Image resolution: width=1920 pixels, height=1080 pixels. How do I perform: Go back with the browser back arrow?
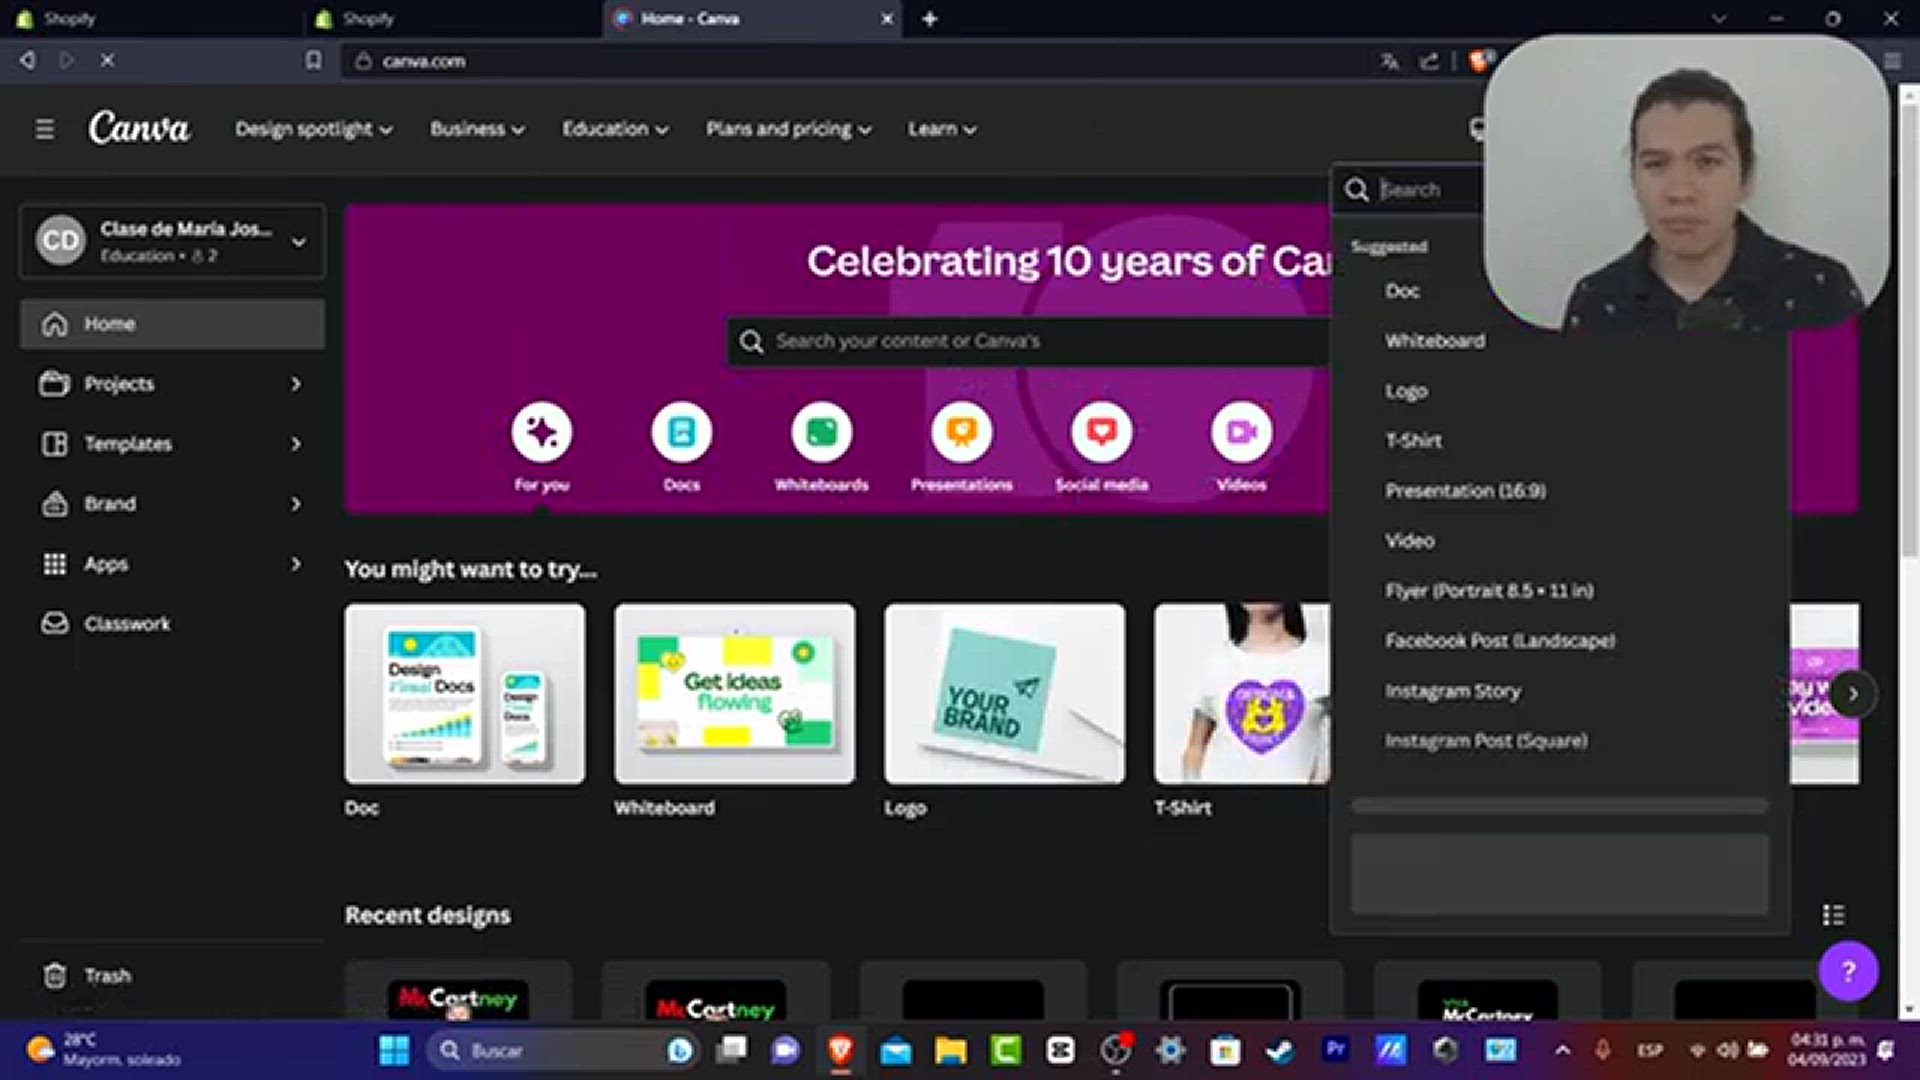[27, 61]
